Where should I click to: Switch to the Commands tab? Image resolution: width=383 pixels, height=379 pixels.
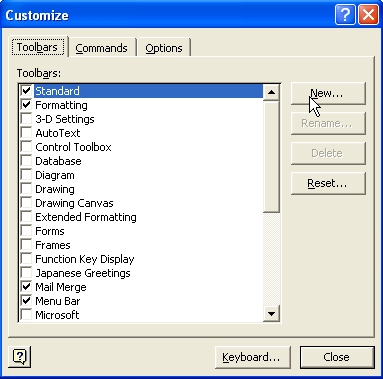coord(102,48)
